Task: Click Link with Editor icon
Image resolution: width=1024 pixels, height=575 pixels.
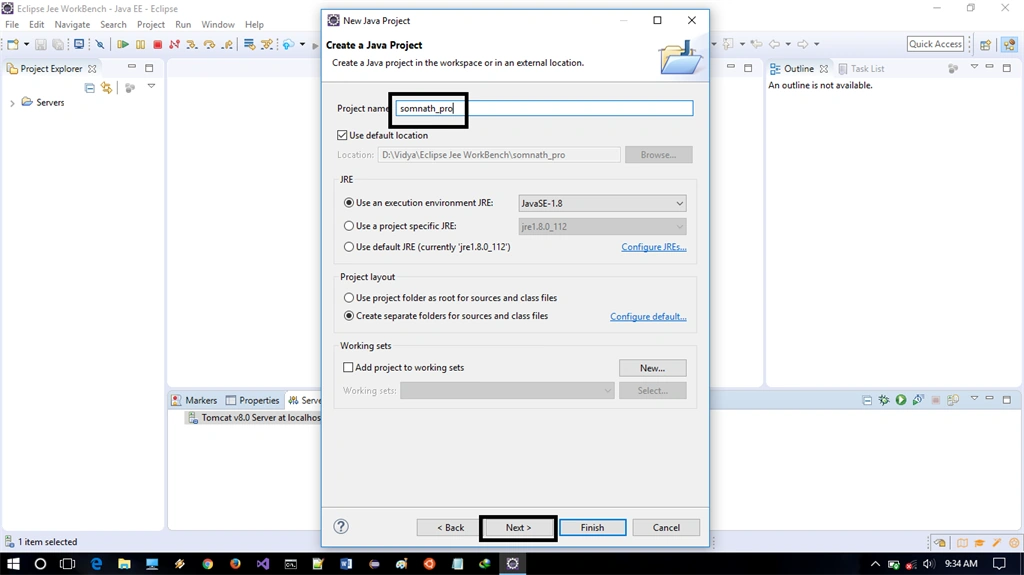Action: 106,88
